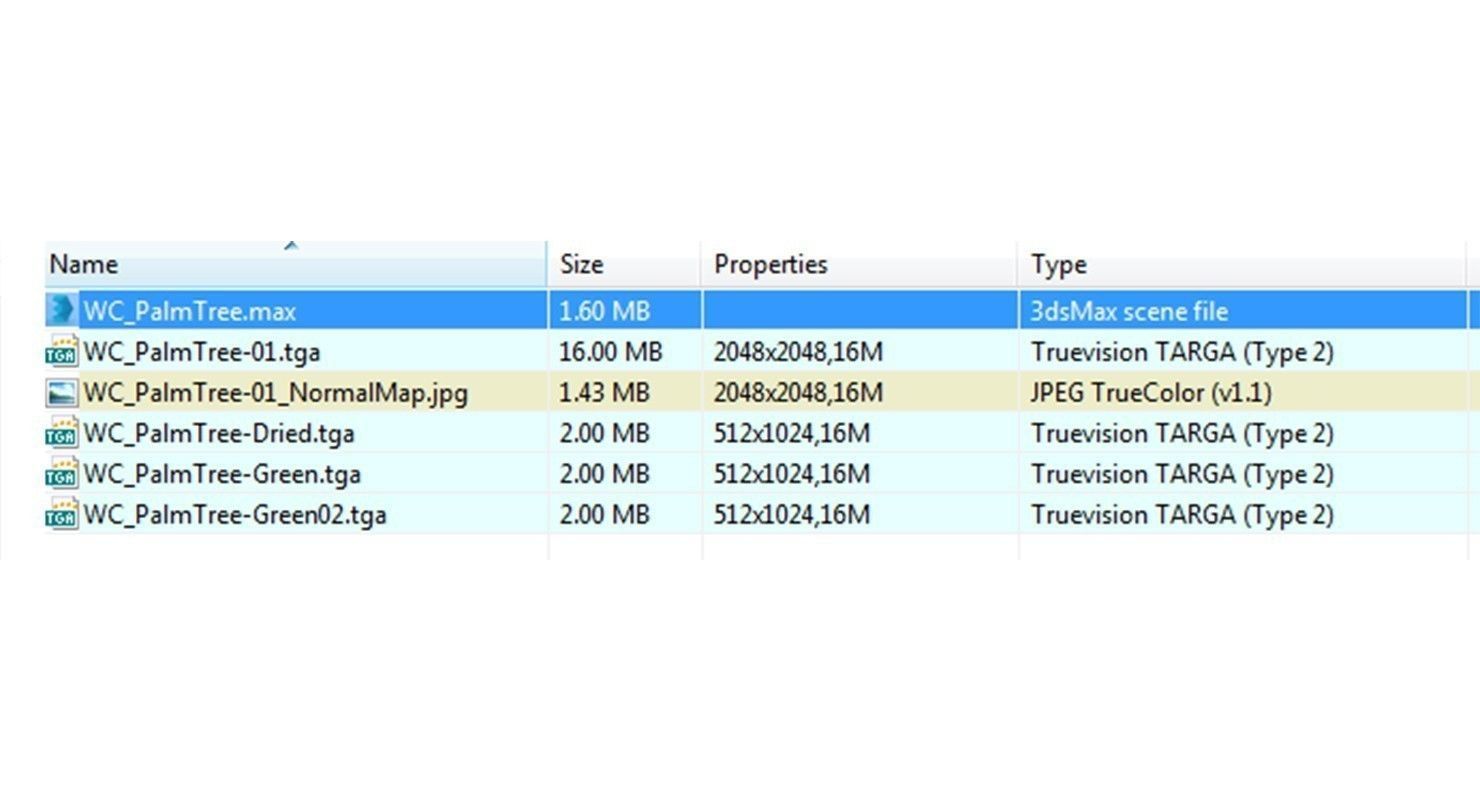Click the 3dsMax icon beside WC_PalmTree.max
Image resolution: width=1480 pixels, height=800 pixels.
62,310
